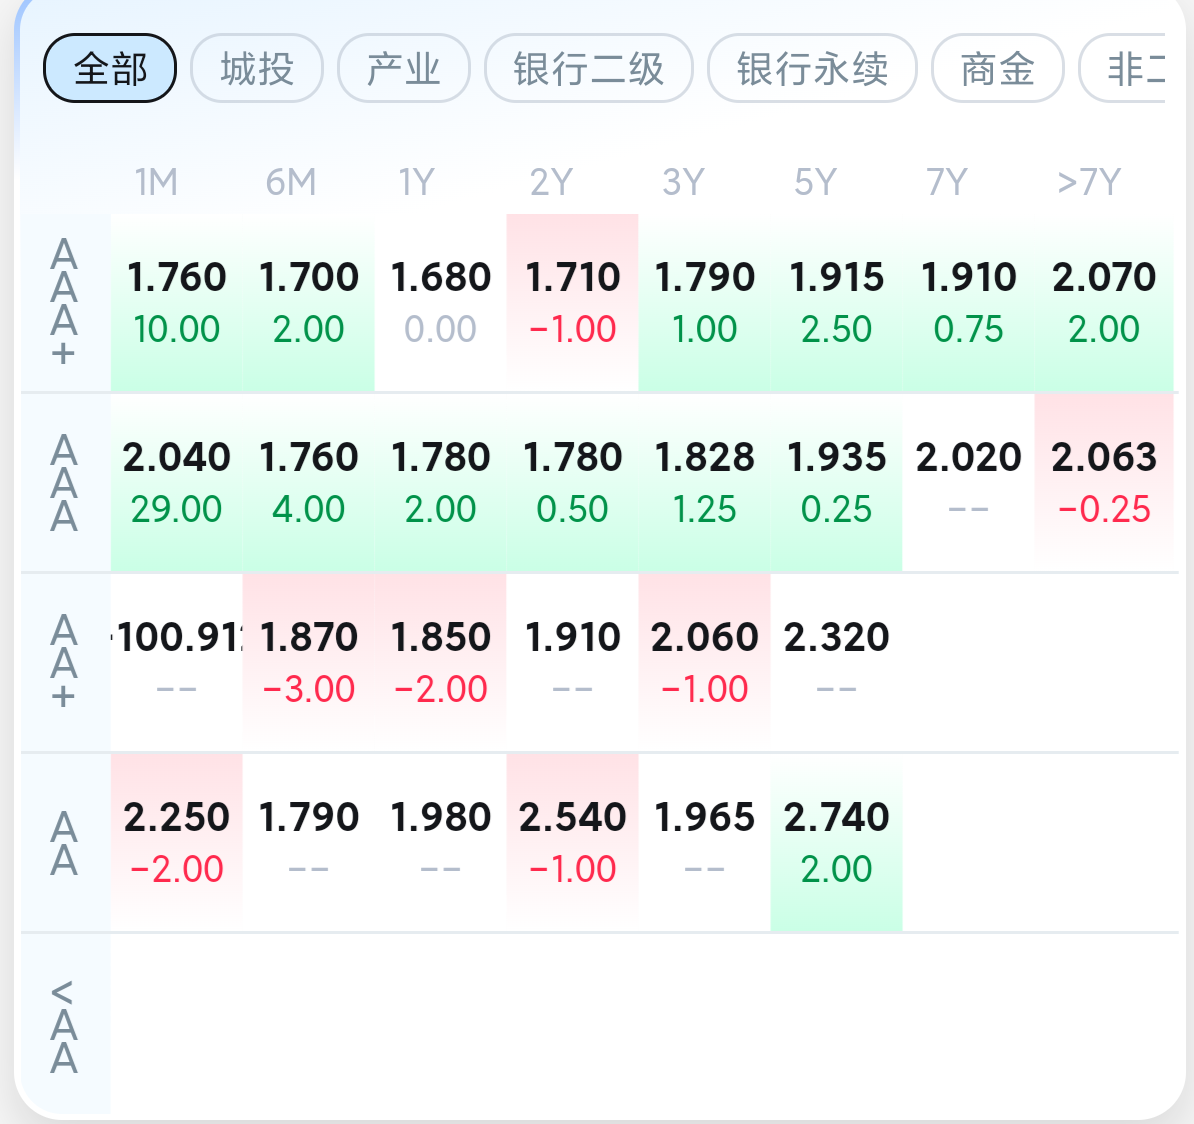Select AAA >7Y cell 2.063

coord(1103,483)
